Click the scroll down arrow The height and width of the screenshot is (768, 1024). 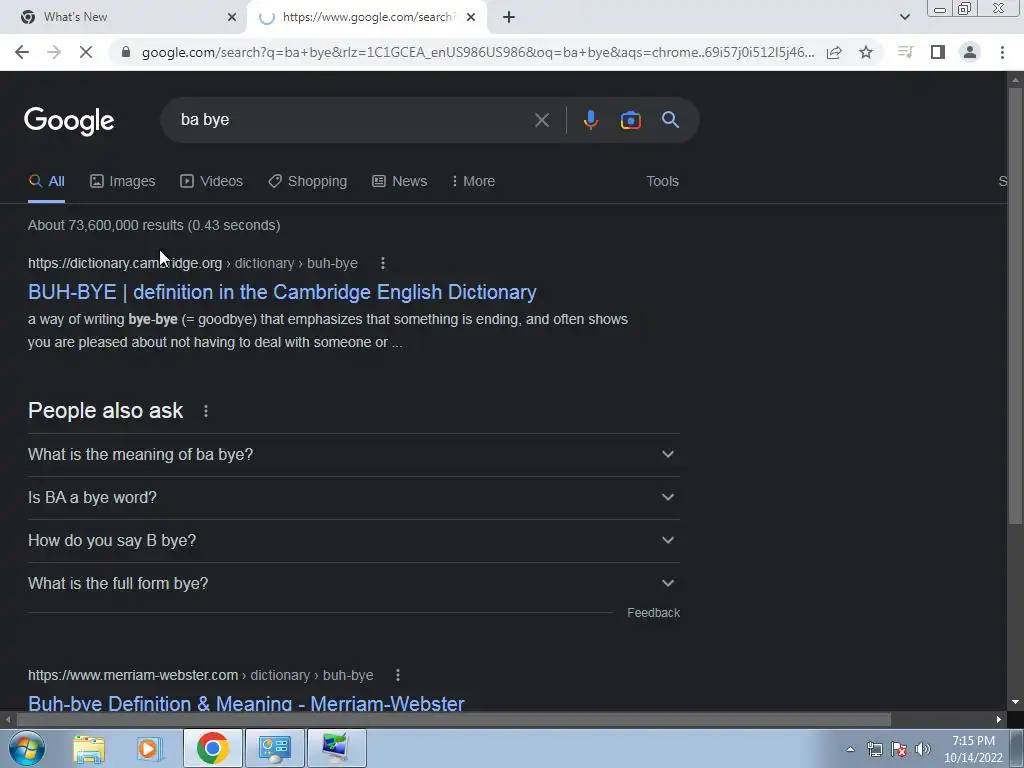click(x=1015, y=702)
